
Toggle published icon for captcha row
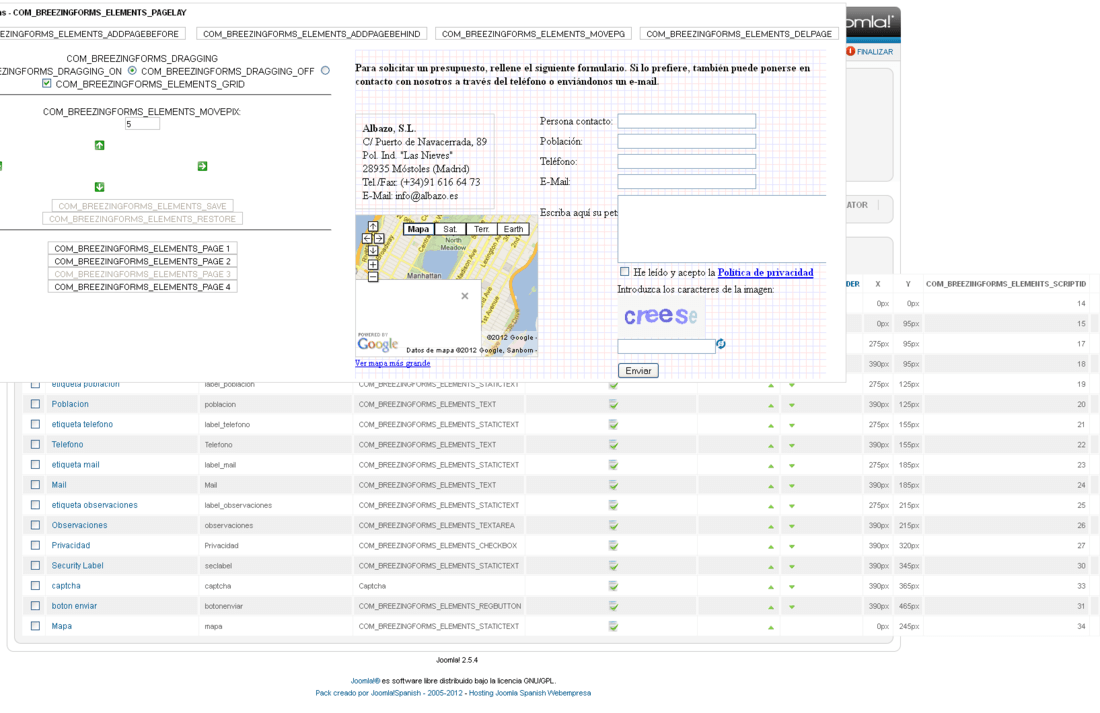[613, 586]
